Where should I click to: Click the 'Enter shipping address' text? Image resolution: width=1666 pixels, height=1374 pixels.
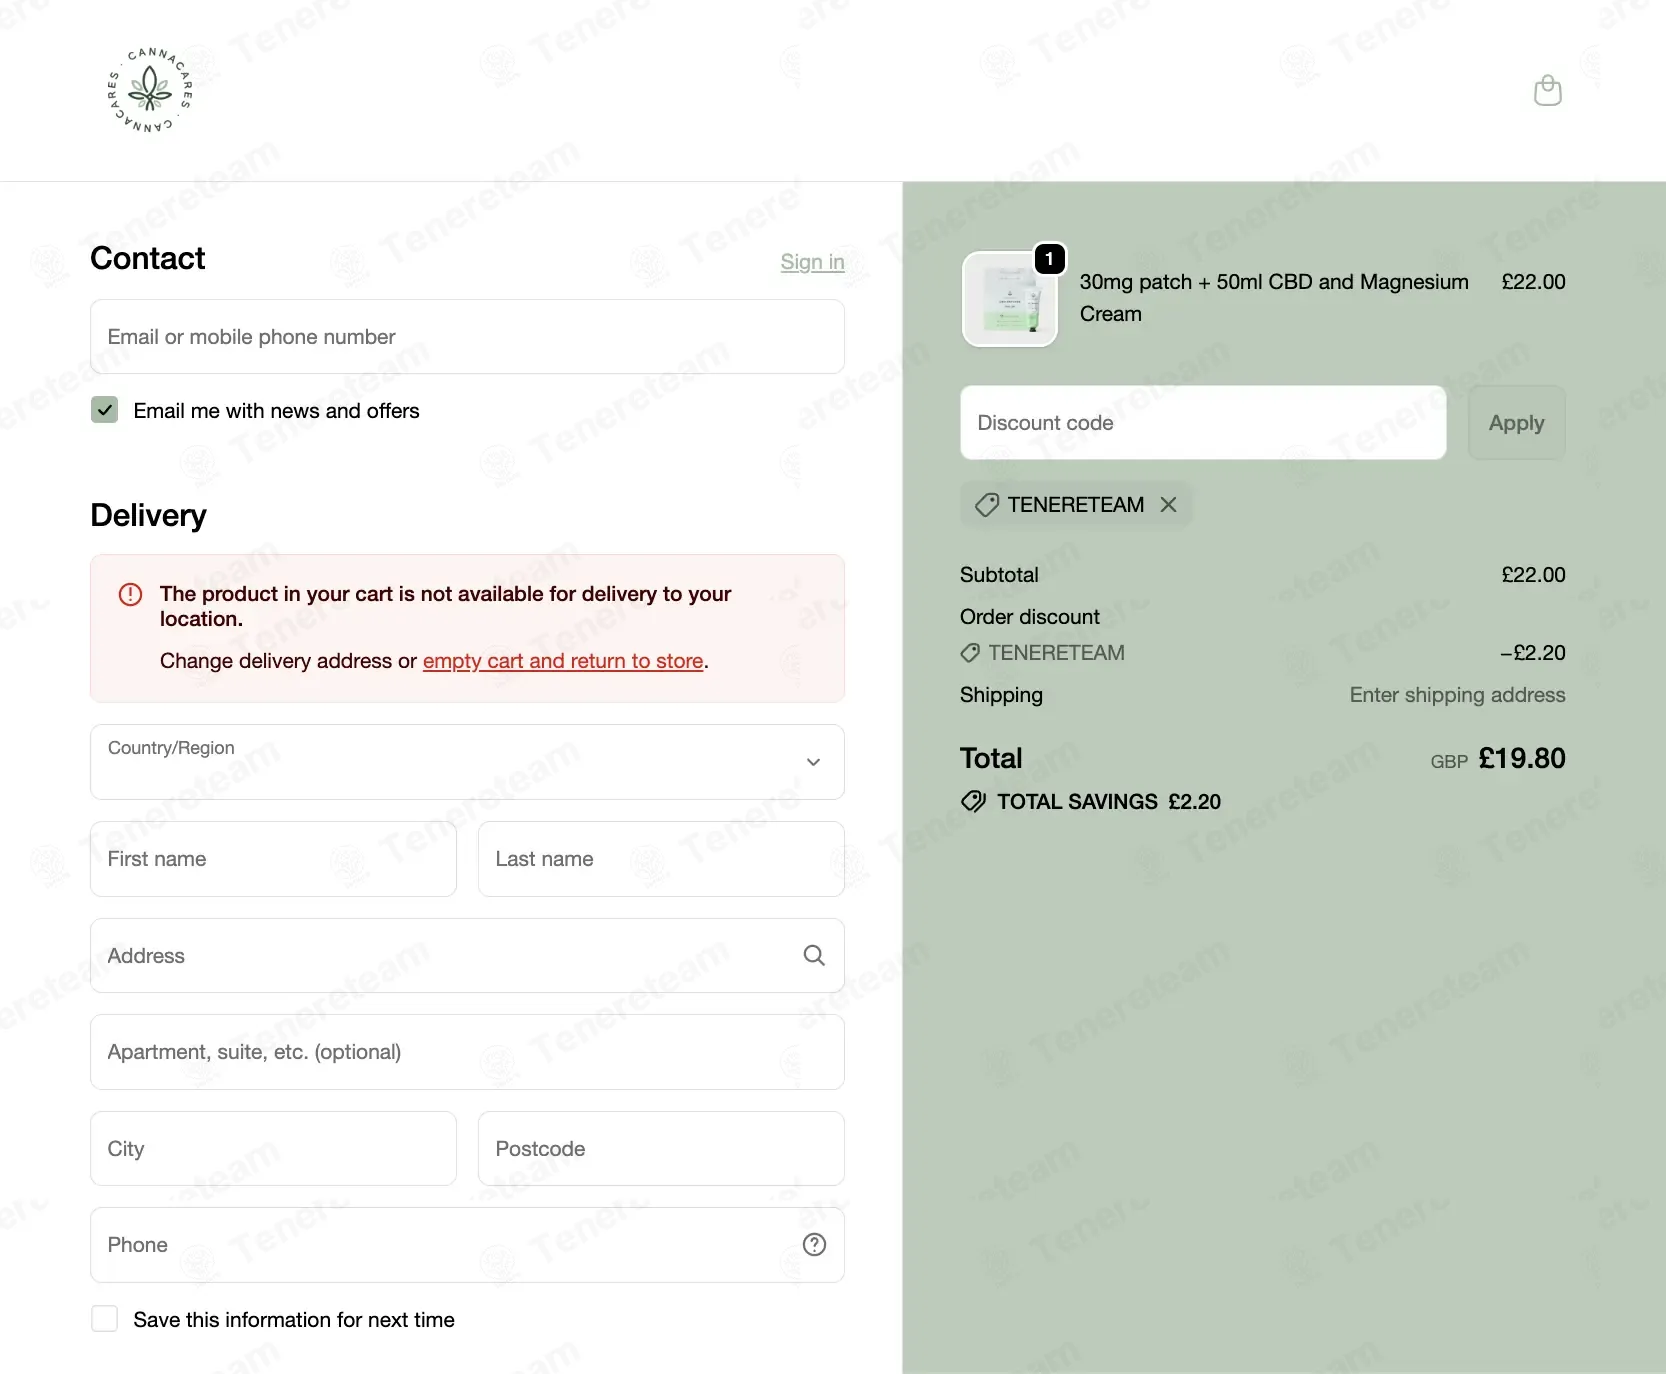[x=1457, y=695]
